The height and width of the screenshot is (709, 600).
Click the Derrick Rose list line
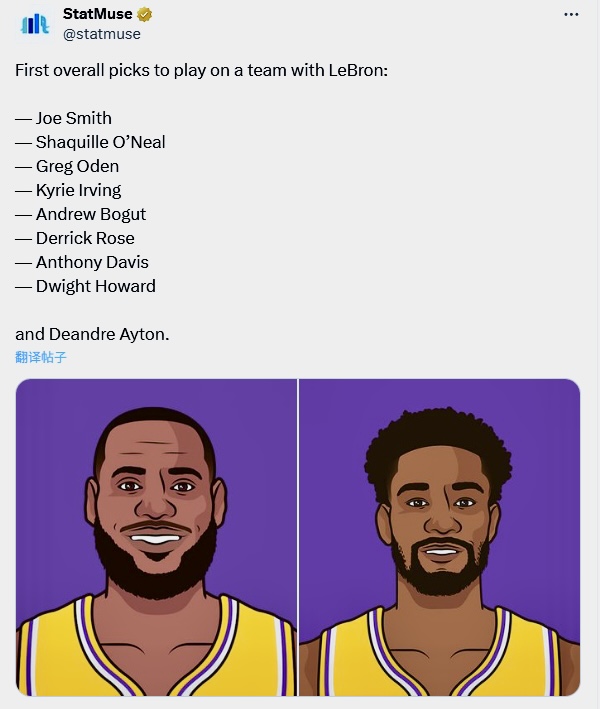coord(75,238)
